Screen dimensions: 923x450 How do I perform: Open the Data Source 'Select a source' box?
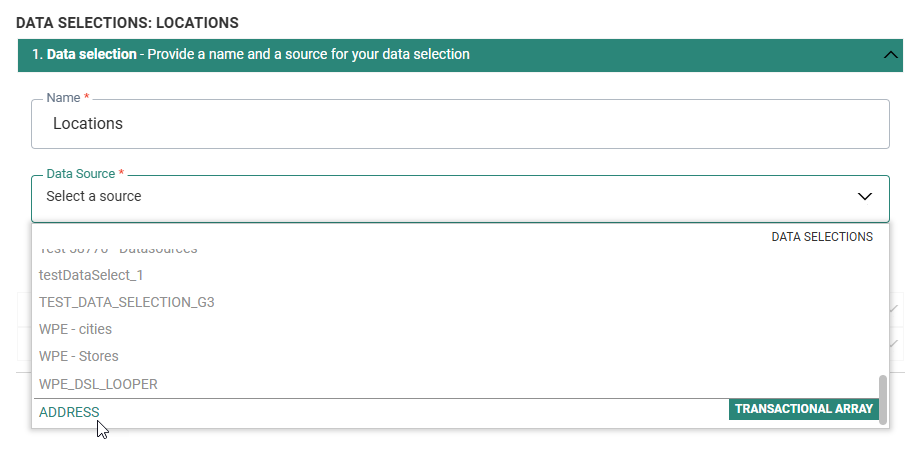coord(440,197)
